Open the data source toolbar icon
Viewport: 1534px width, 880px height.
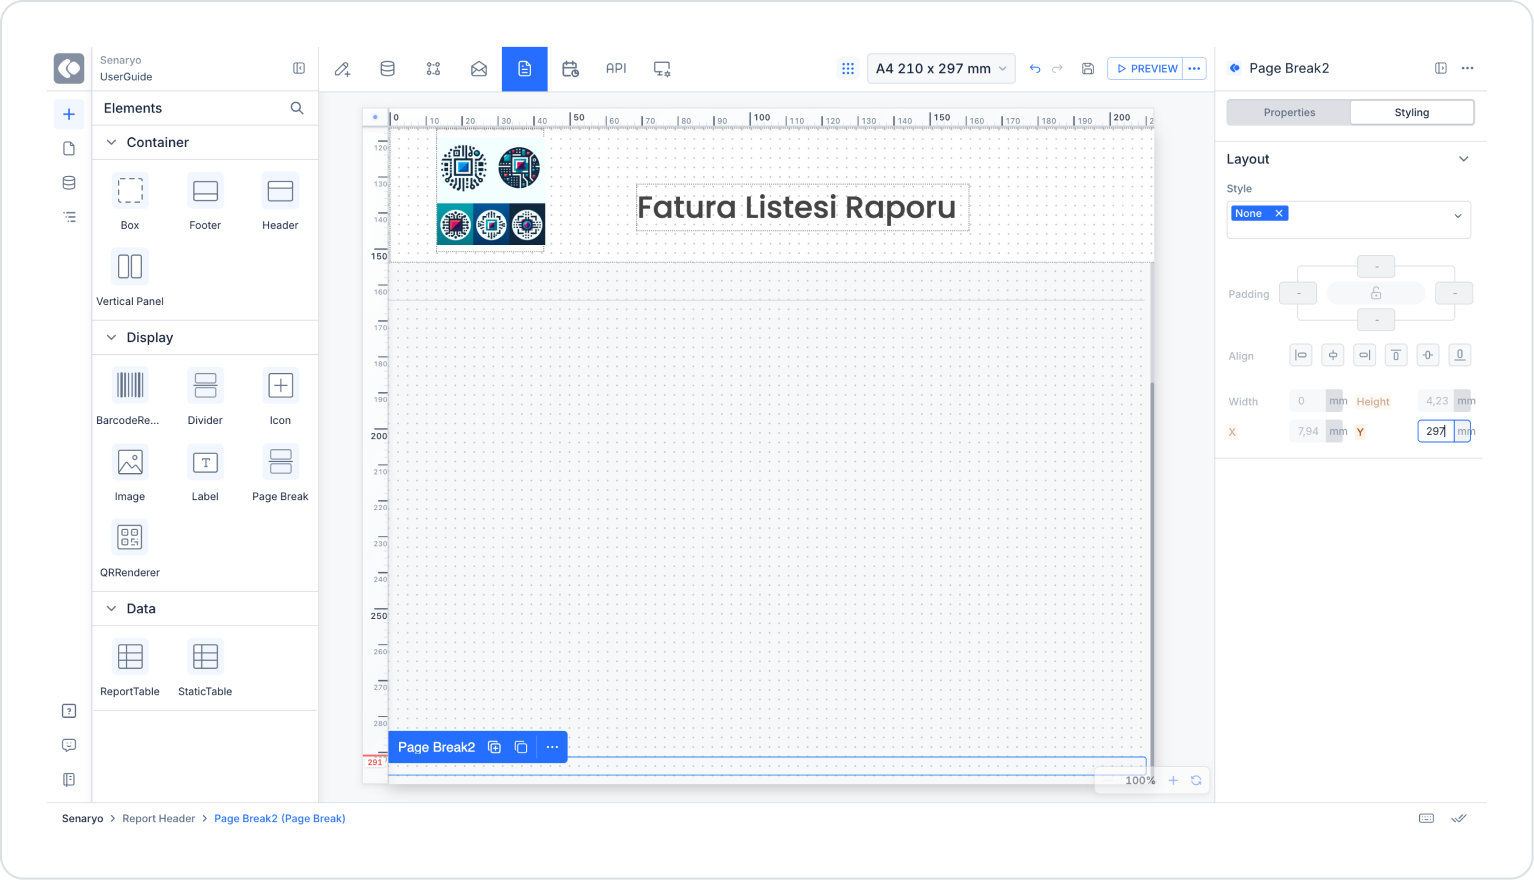(x=388, y=69)
